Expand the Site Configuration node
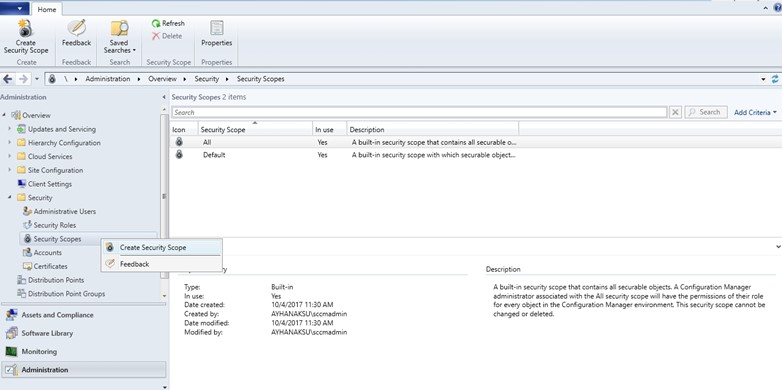This screenshot has height=390, width=782. (x=9, y=170)
